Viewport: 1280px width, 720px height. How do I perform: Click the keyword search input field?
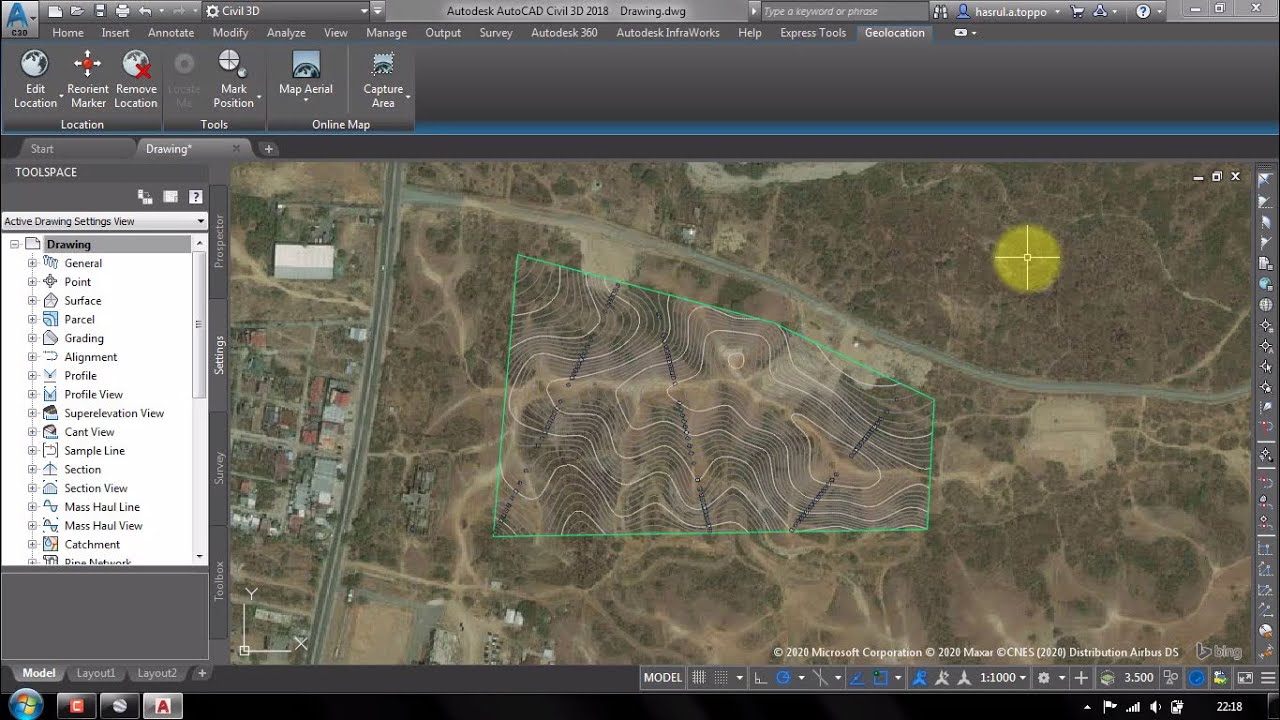pos(842,11)
